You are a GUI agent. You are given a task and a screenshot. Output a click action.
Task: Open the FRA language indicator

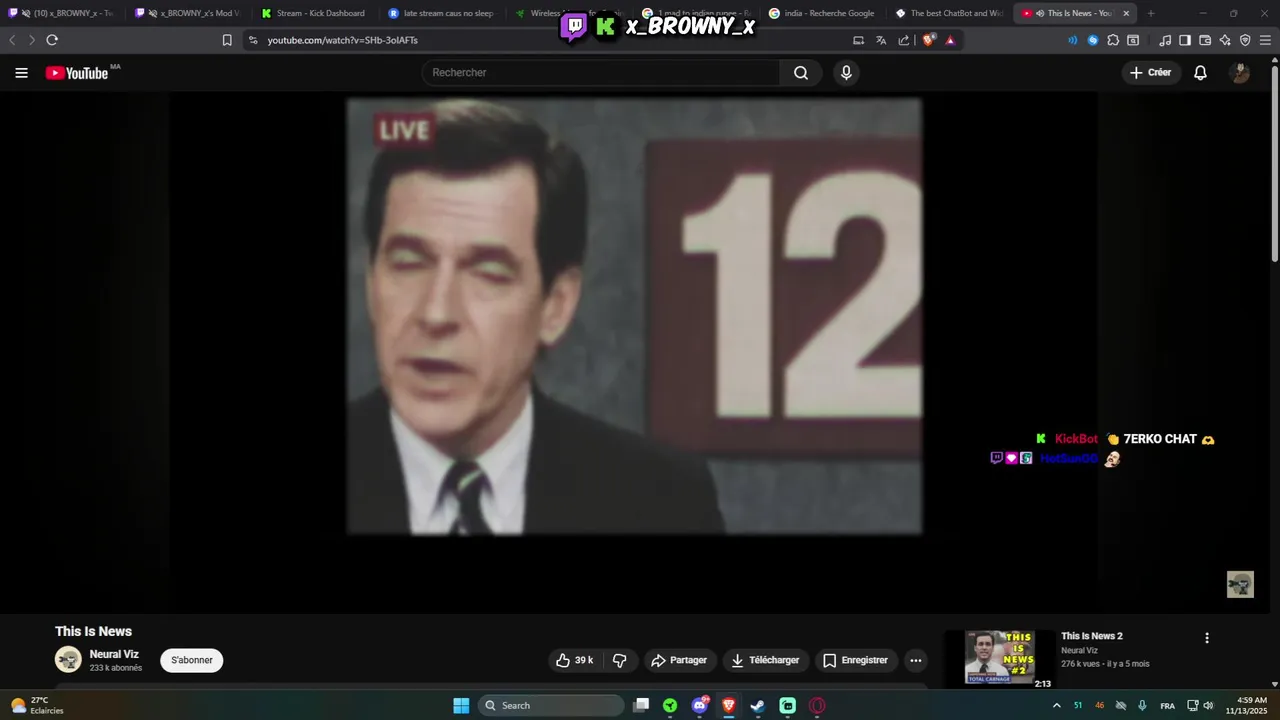tap(1167, 705)
